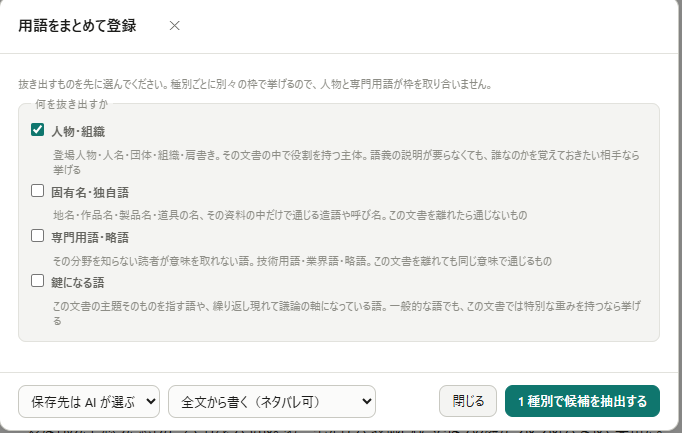
Task: Click the 何を抜き出すか group legend
Action: (72, 104)
